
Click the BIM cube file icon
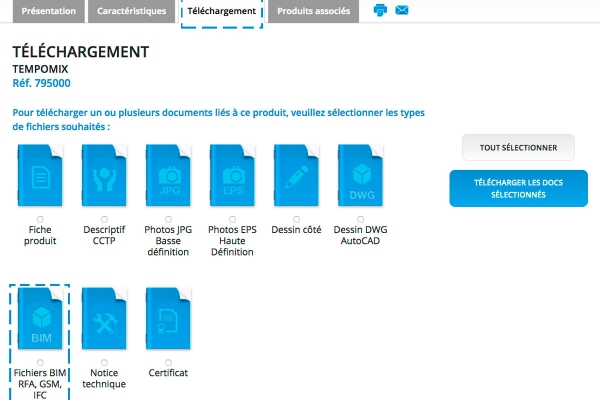(40, 318)
